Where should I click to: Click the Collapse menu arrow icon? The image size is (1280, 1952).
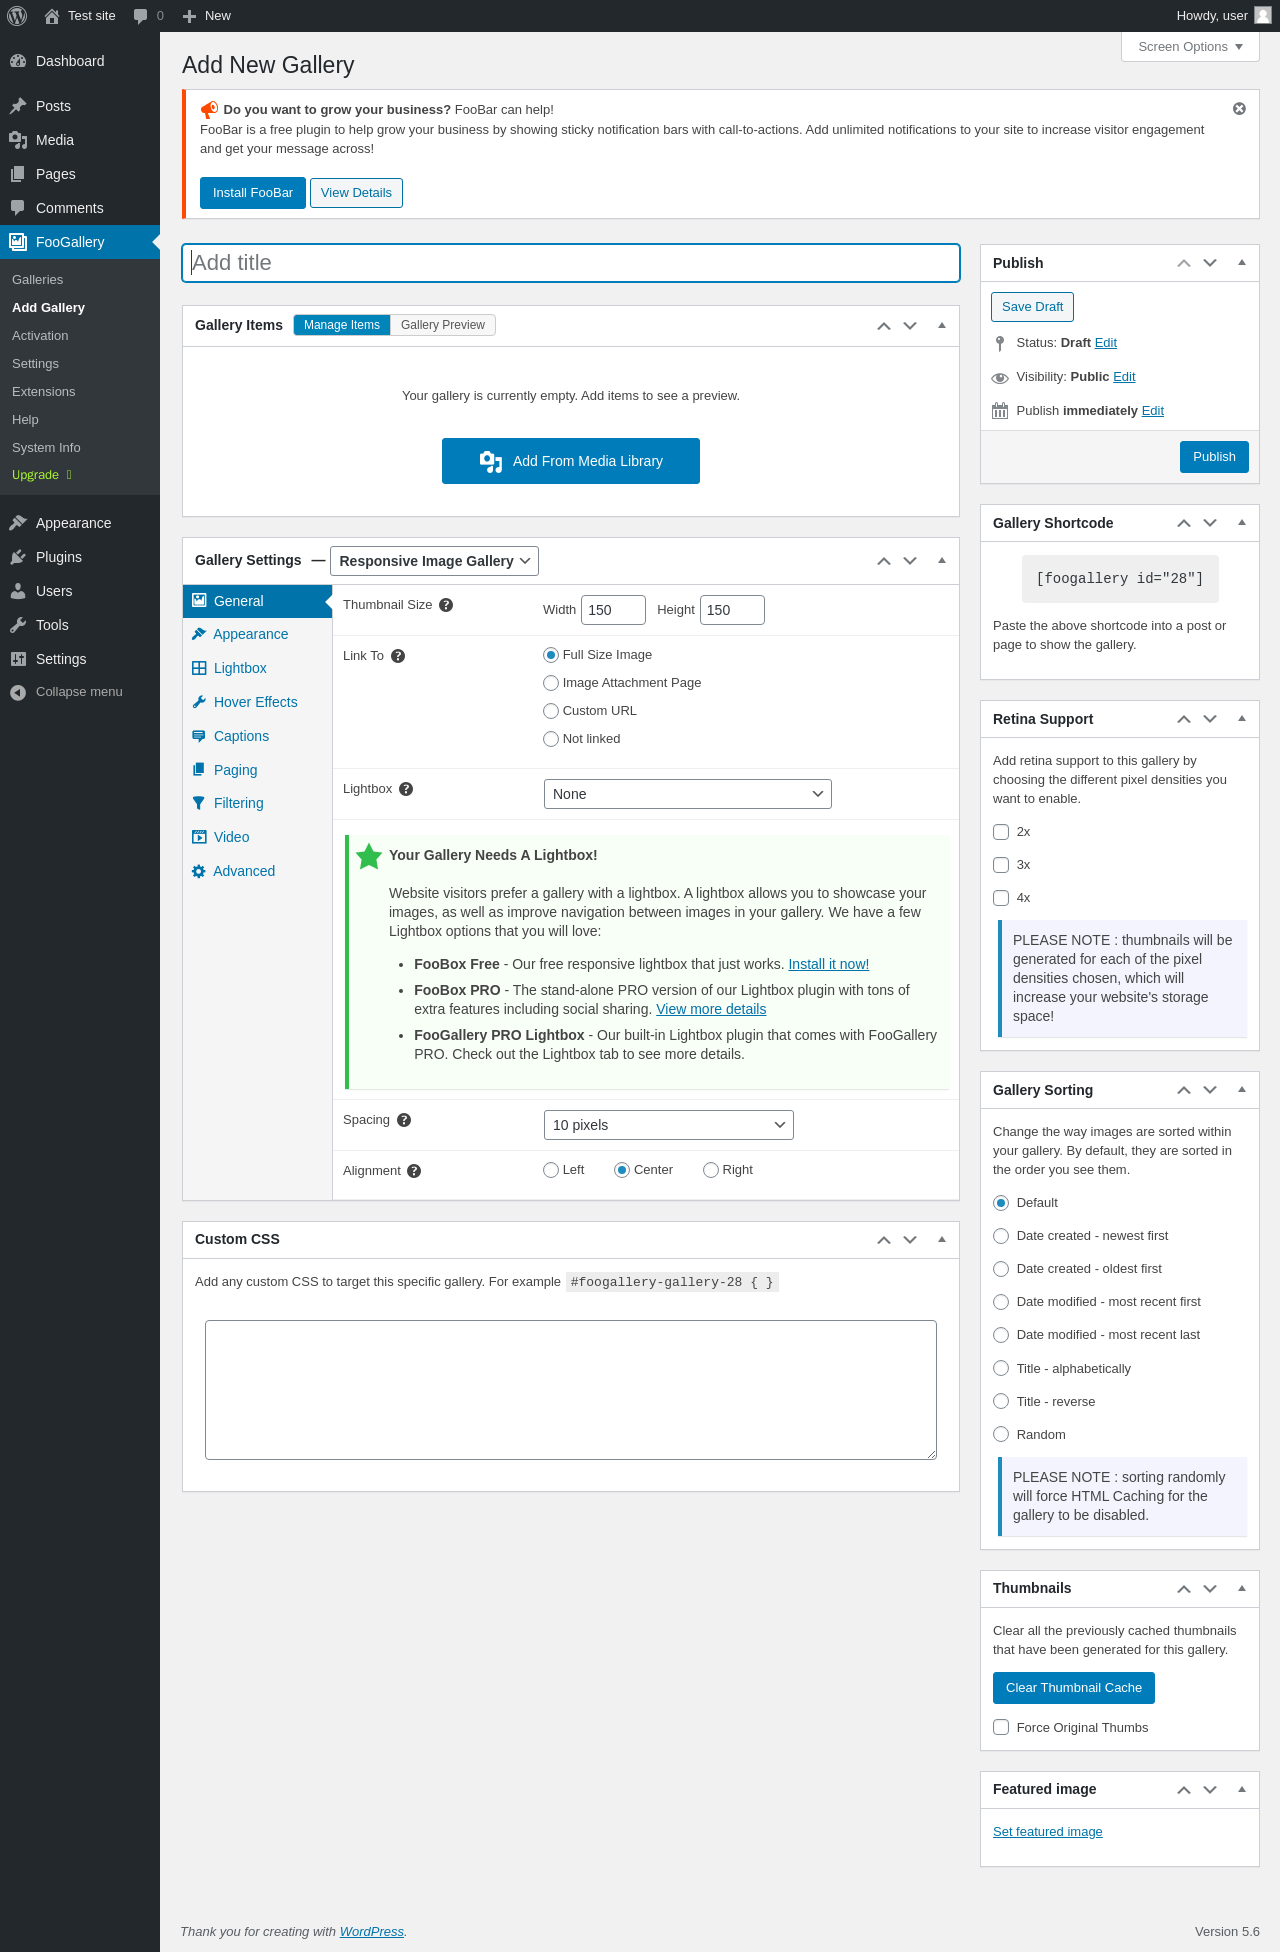pos(18,692)
